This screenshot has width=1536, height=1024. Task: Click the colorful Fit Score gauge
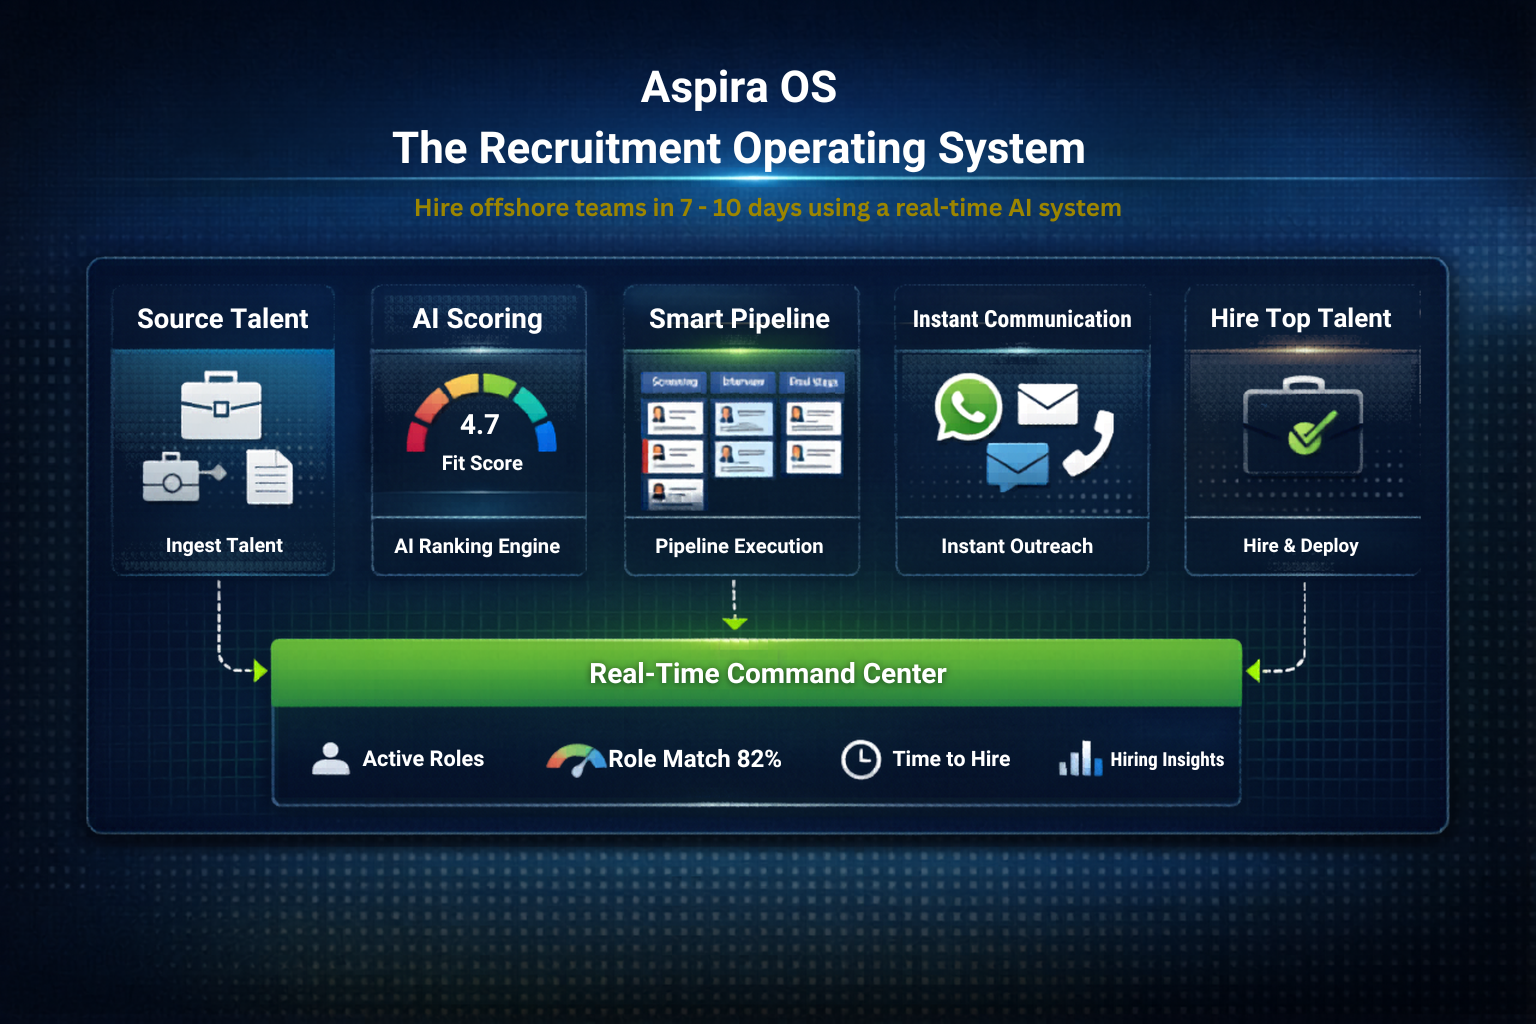[481, 412]
